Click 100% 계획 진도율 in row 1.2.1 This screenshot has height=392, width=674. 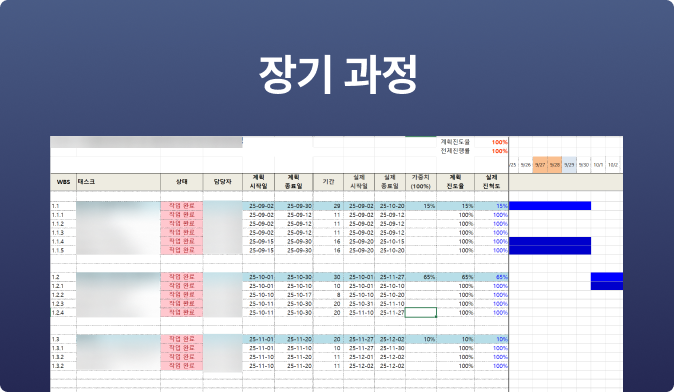(x=455, y=286)
